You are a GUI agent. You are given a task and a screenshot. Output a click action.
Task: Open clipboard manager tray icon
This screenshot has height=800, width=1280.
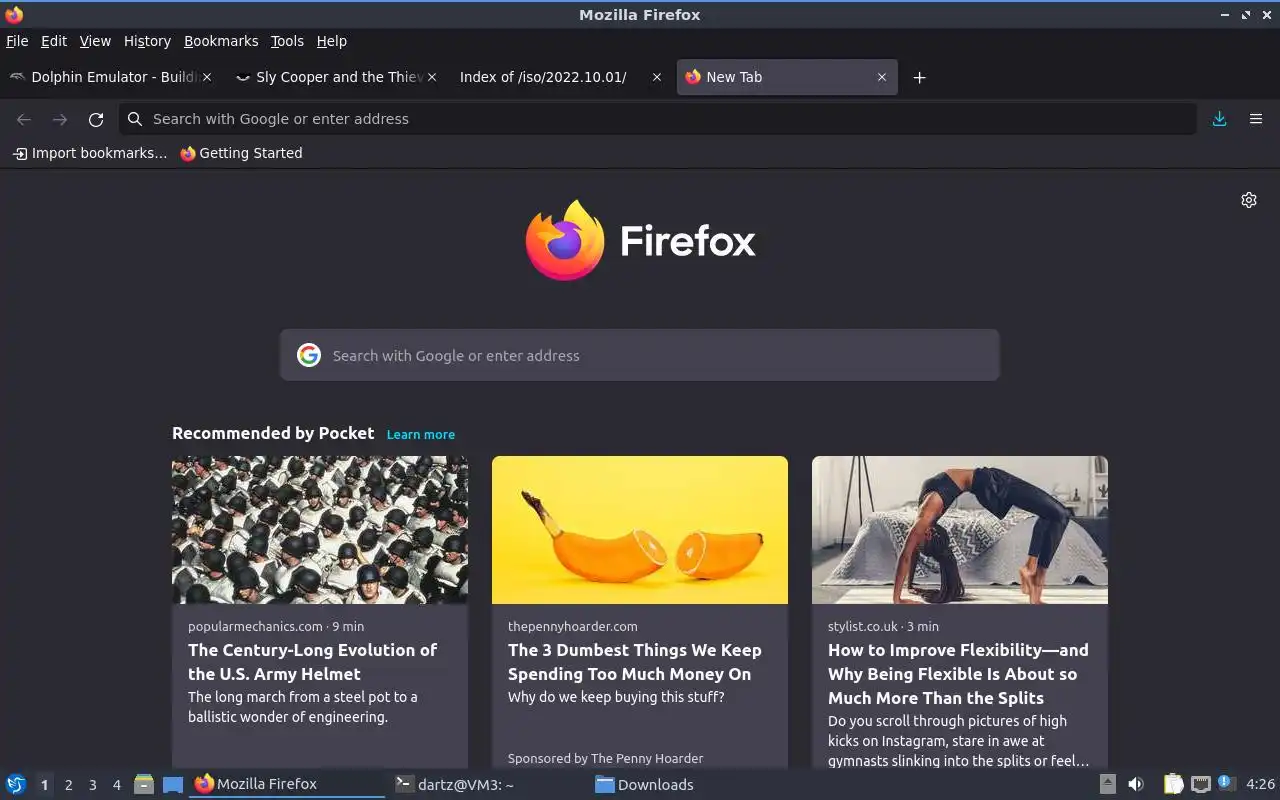[x=1173, y=784]
